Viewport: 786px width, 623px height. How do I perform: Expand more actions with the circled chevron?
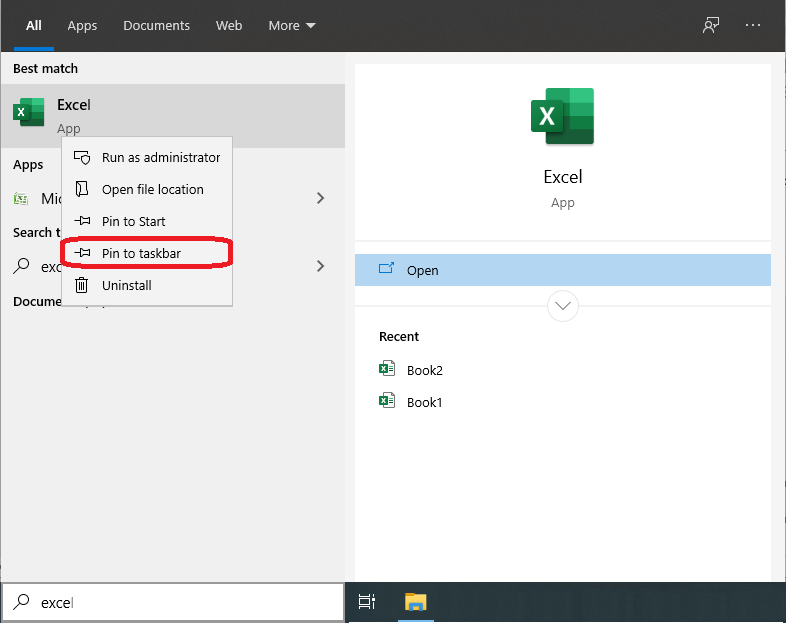pyautogui.click(x=562, y=306)
